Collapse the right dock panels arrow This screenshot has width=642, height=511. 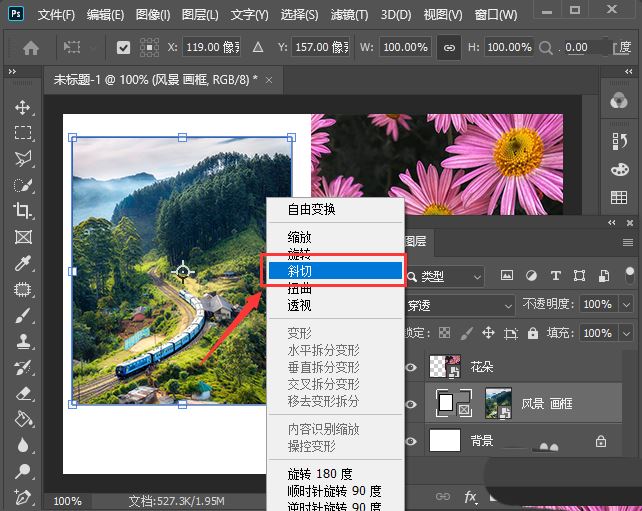tap(629, 72)
